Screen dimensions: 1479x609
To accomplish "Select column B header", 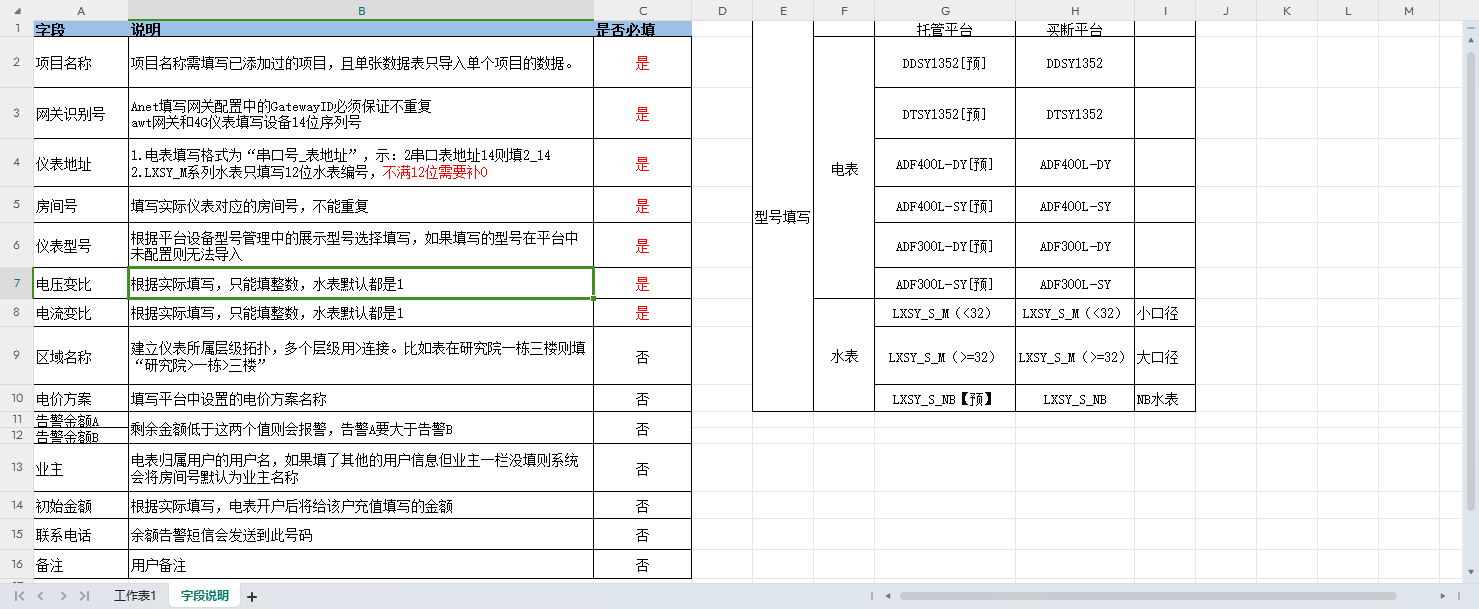I will click(361, 10).
